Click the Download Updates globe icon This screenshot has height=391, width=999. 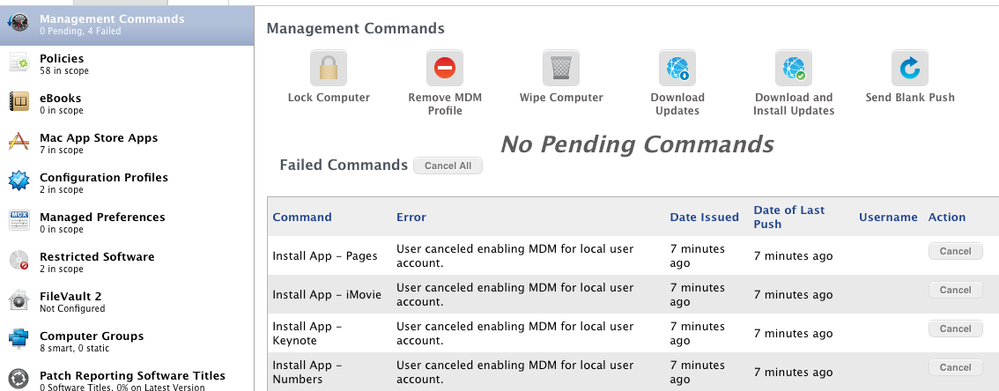(677, 68)
